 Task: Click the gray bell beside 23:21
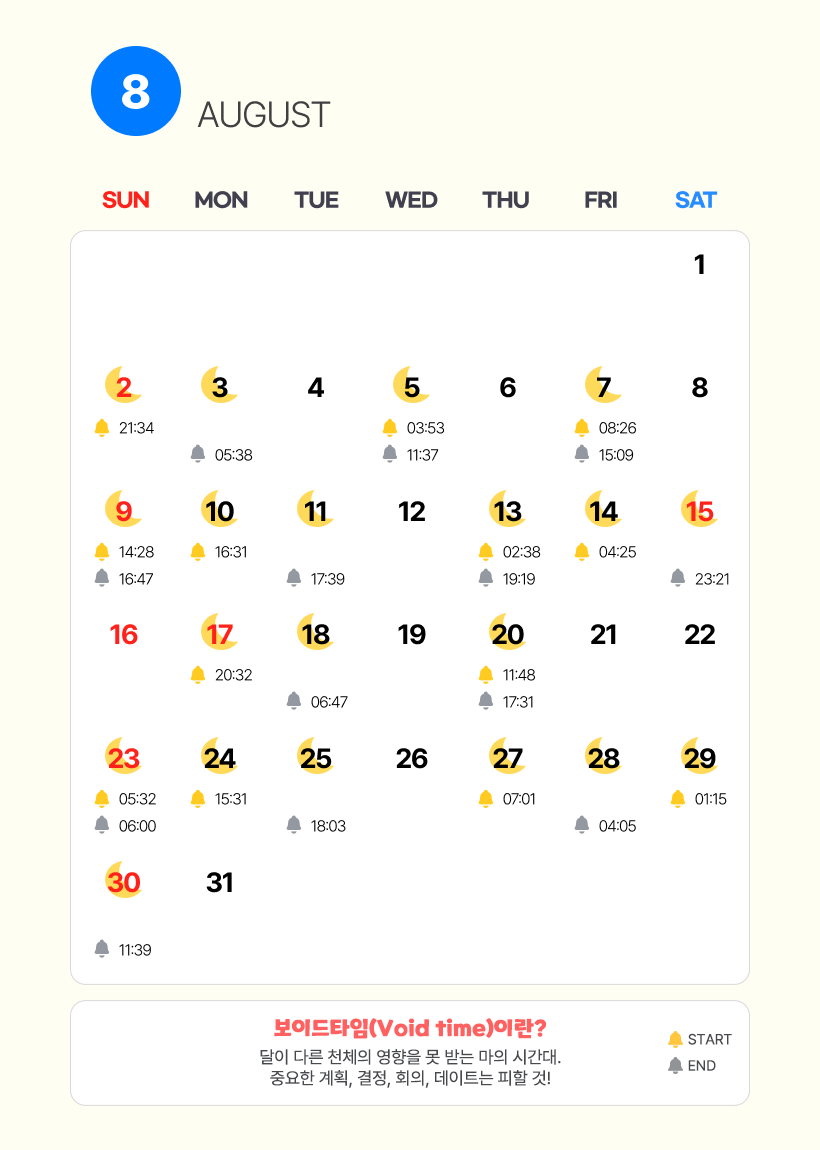click(x=678, y=578)
